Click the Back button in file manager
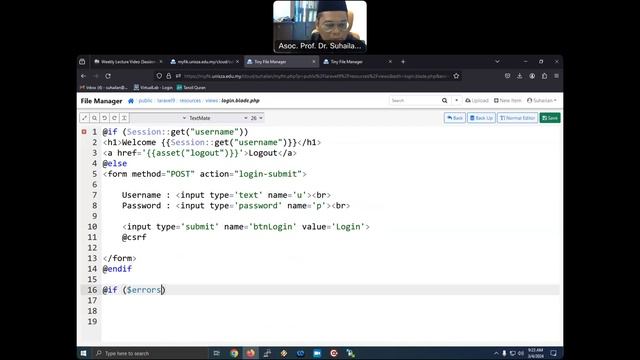 (x=455, y=118)
